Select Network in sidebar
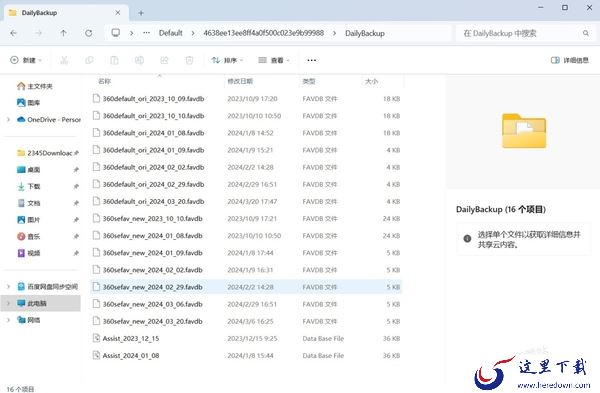Image resolution: width=600 pixels, height=393 pixels. (29, 320)
